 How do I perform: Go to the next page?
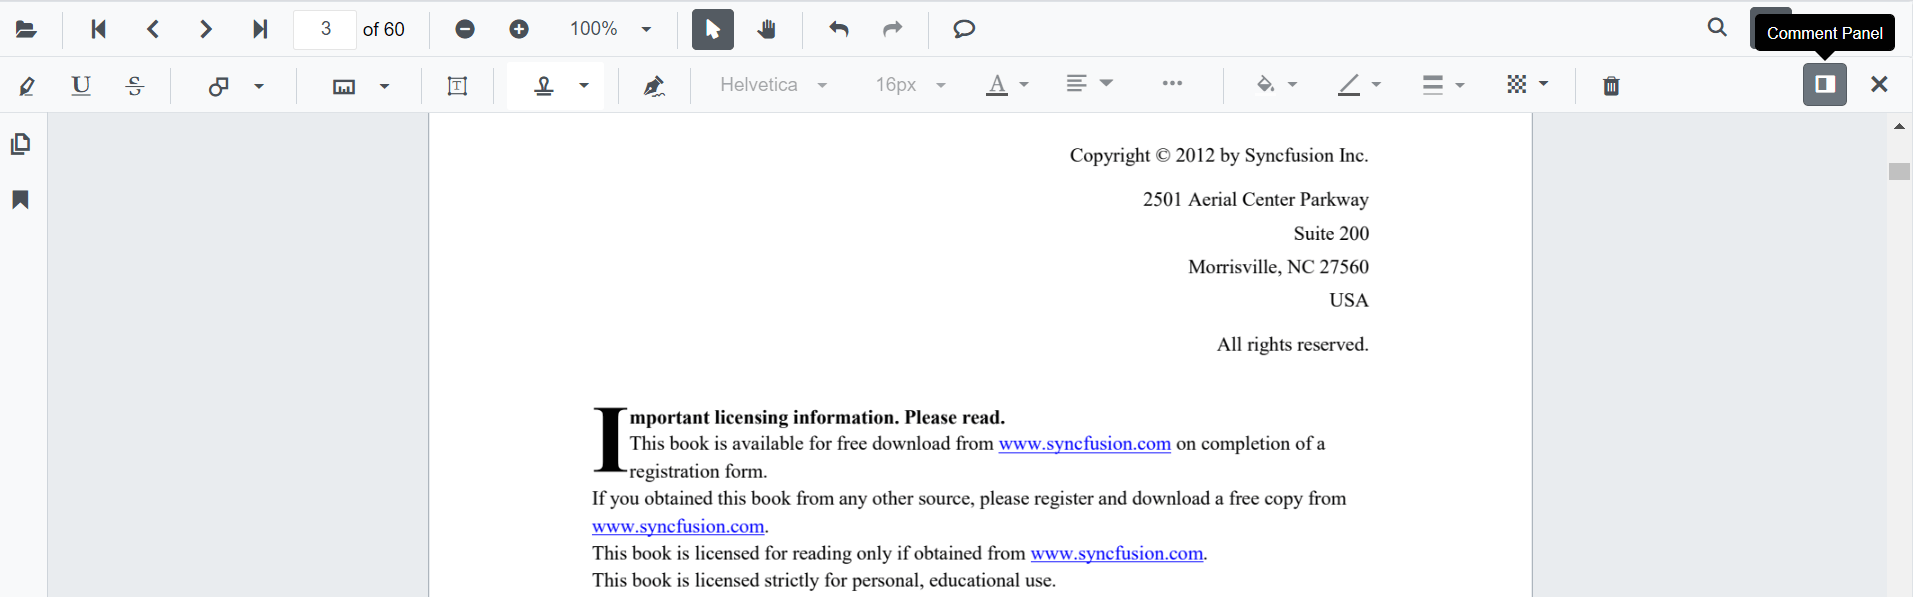(x=206, y=29)
